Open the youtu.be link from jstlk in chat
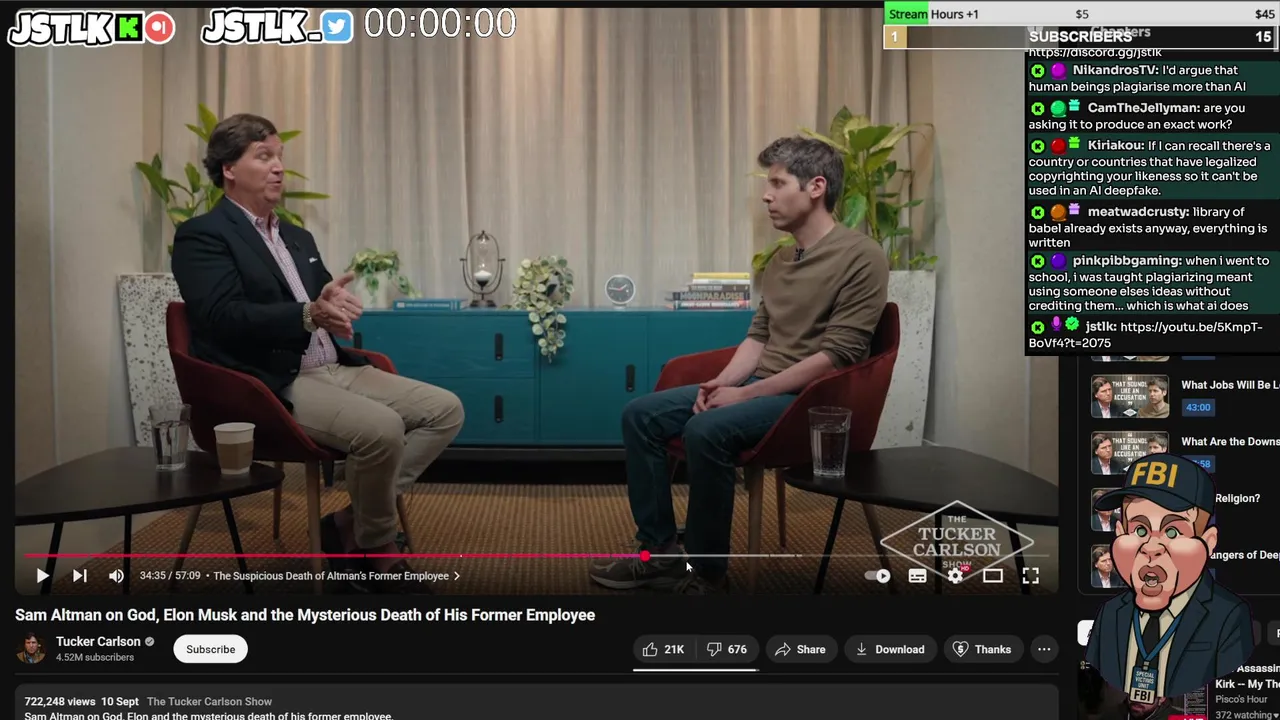 [x=1145, y=335]
